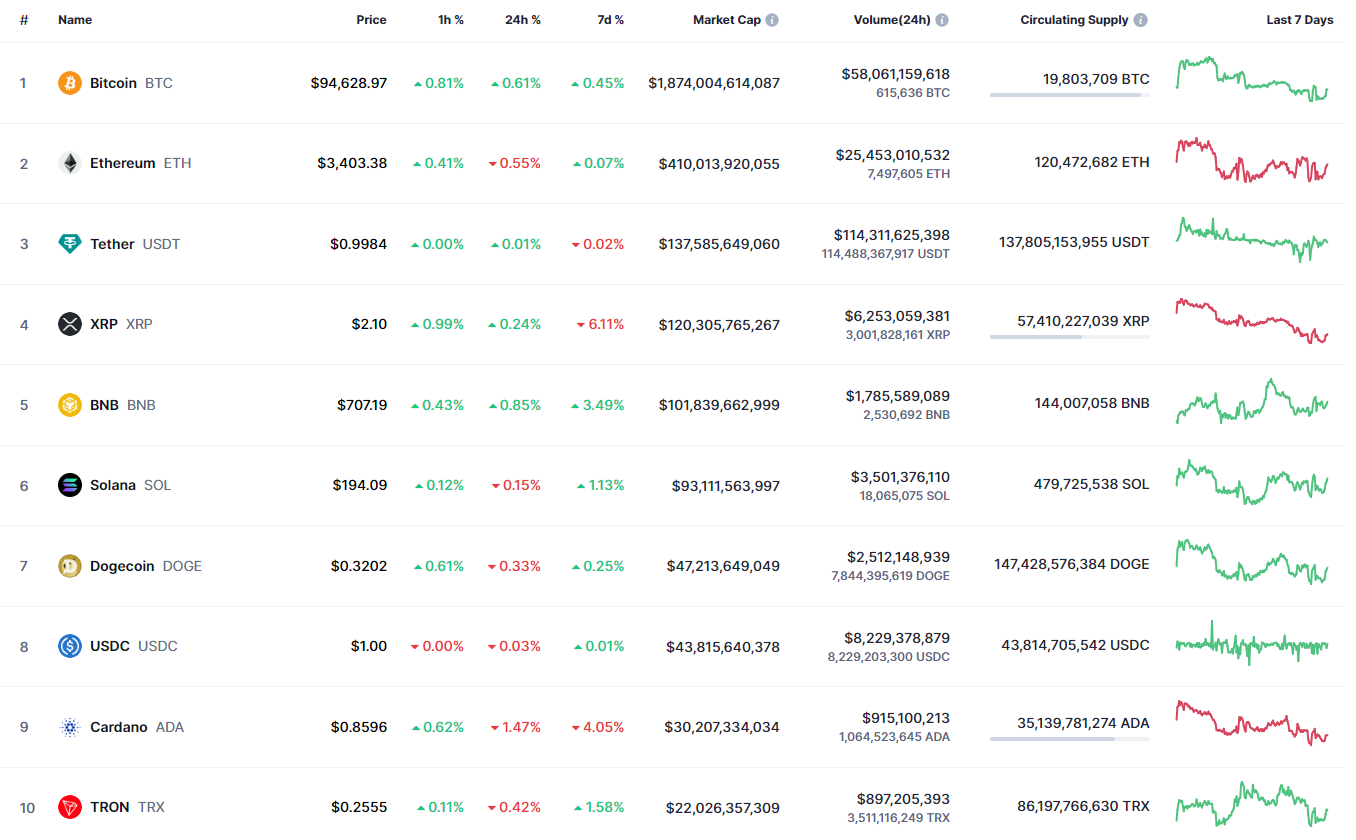Screen dimensions: 1356x840
Task: Open Ethereum 7-day sparkline chart
Action: pos(1252,160)
